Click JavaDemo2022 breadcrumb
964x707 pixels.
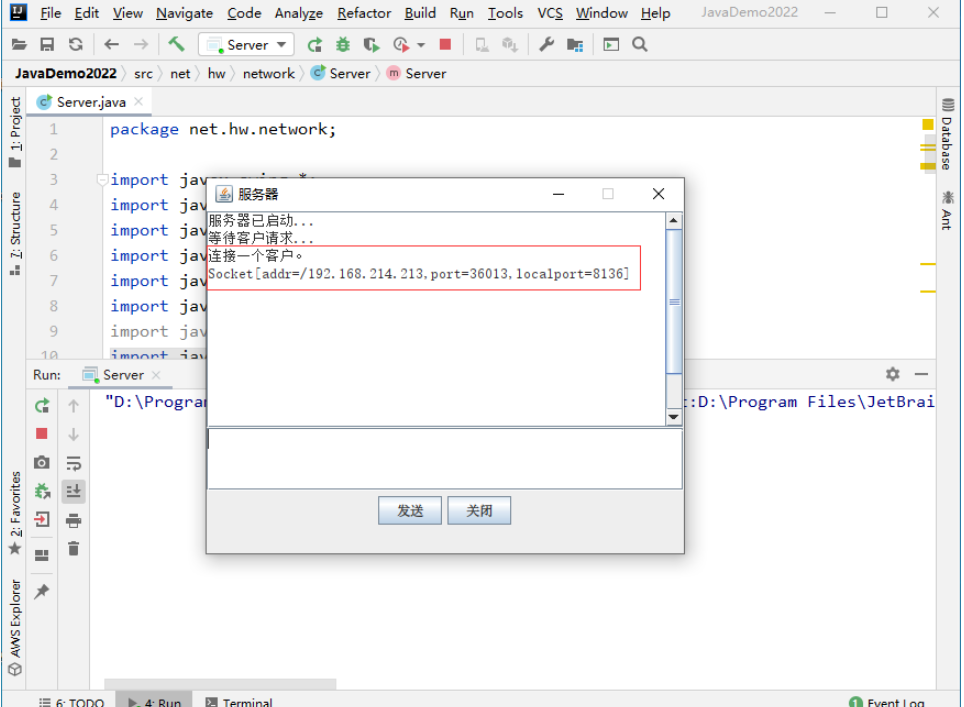point(66,74)
